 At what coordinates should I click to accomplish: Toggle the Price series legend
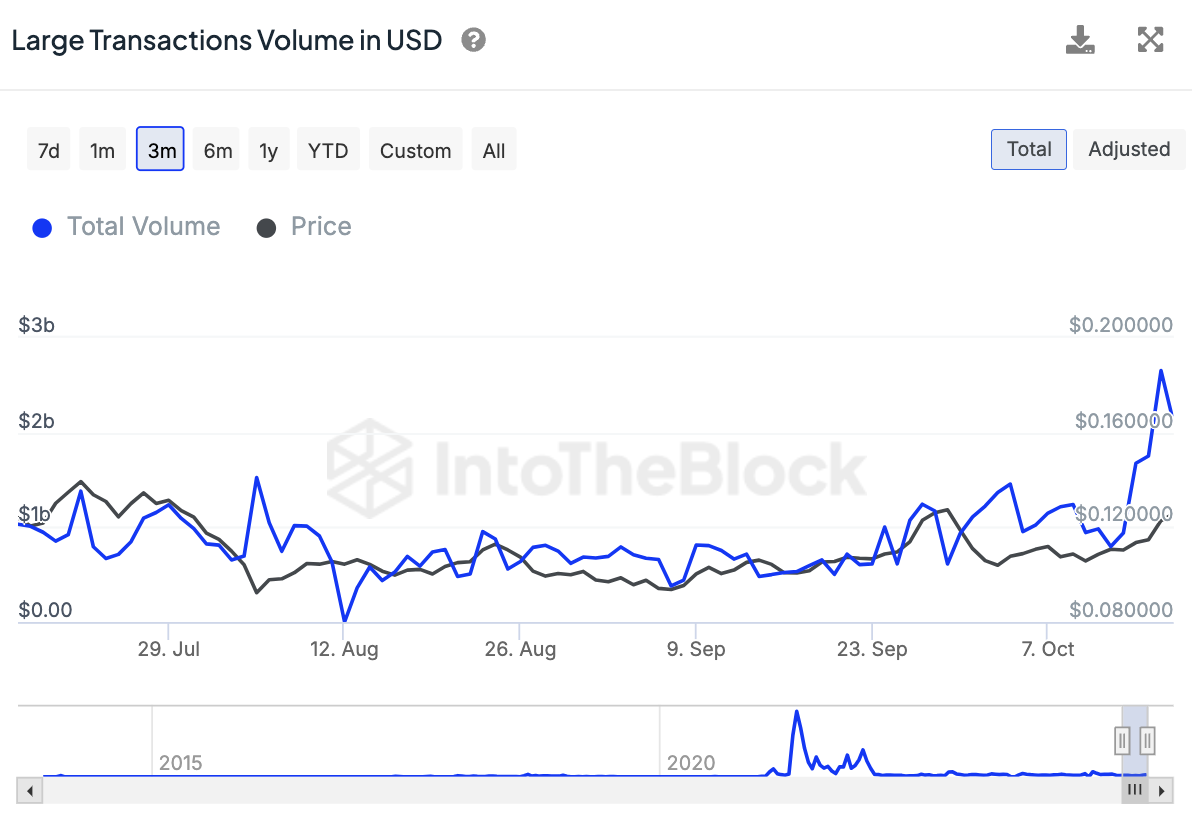click(x=305, y=227)
